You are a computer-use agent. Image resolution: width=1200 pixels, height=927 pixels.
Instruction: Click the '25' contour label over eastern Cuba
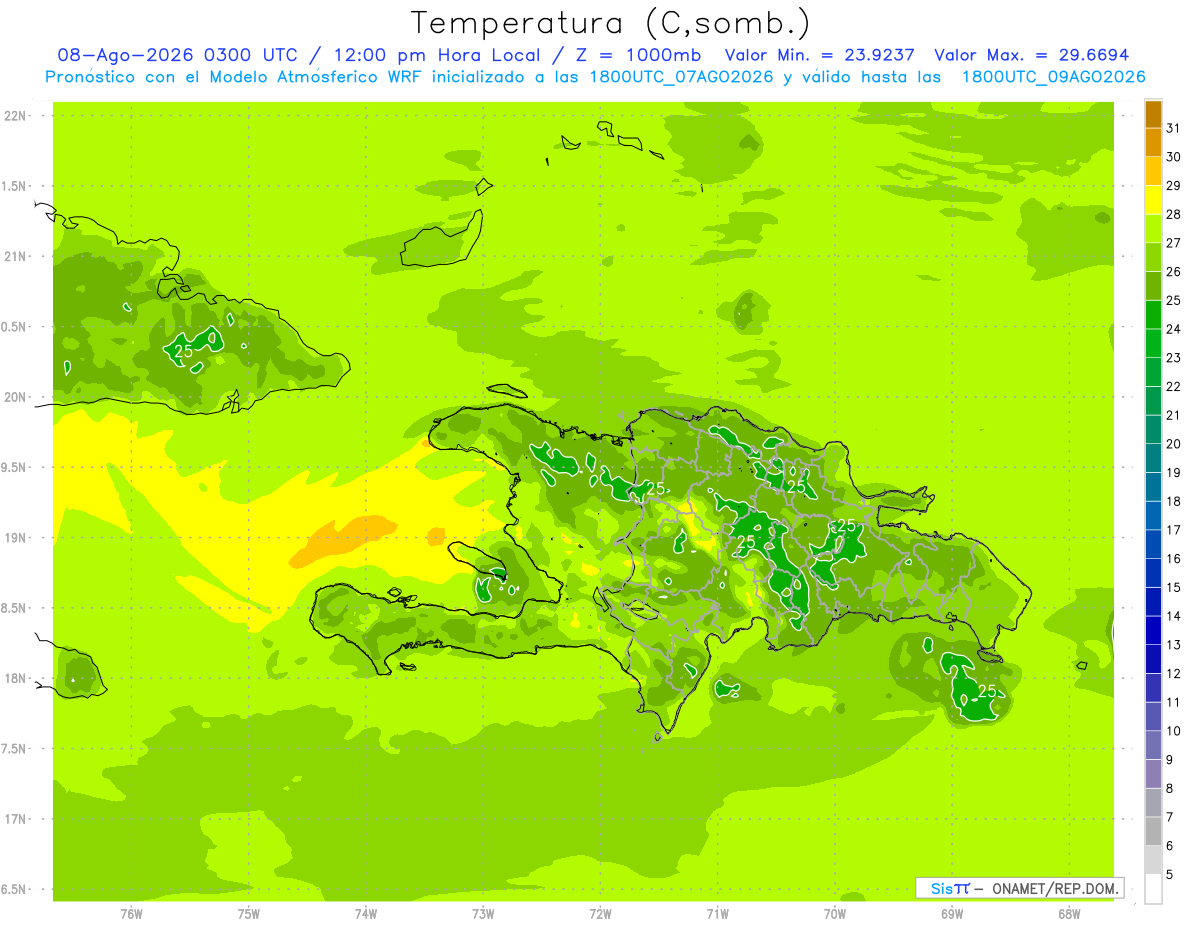click(x=183, y=351)
